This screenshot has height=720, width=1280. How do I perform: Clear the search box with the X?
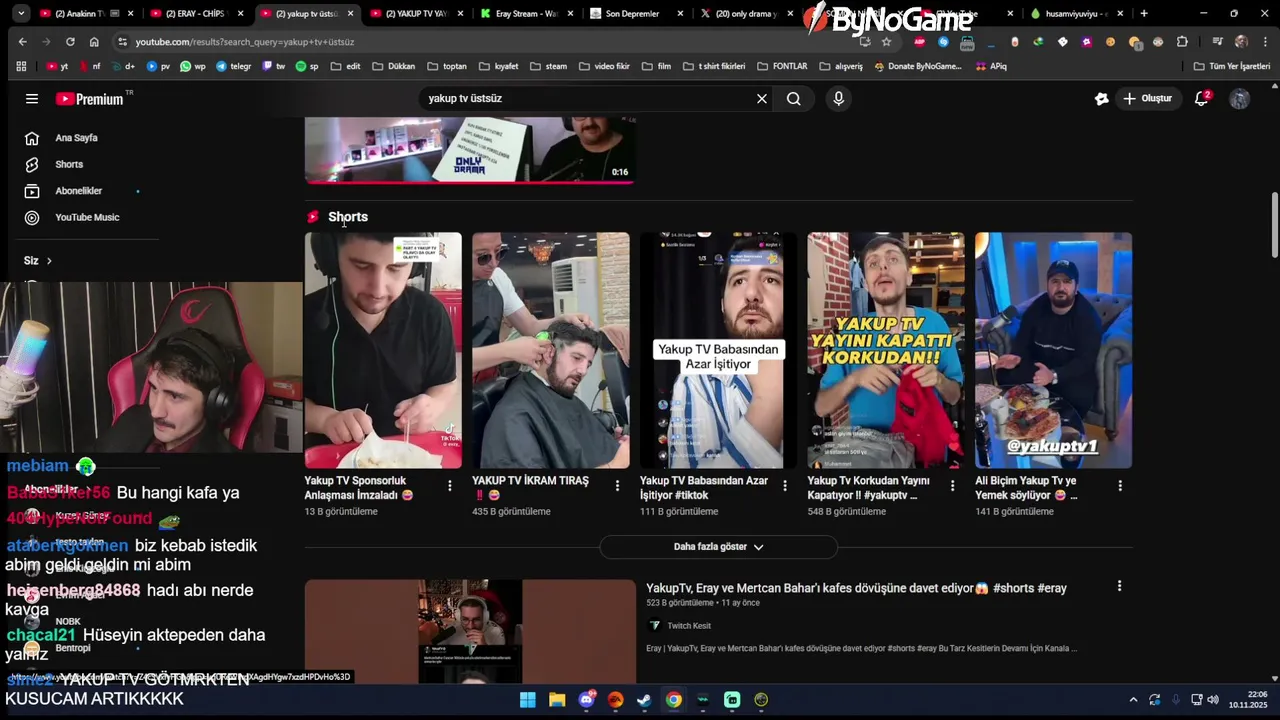[x=762, y=99]
